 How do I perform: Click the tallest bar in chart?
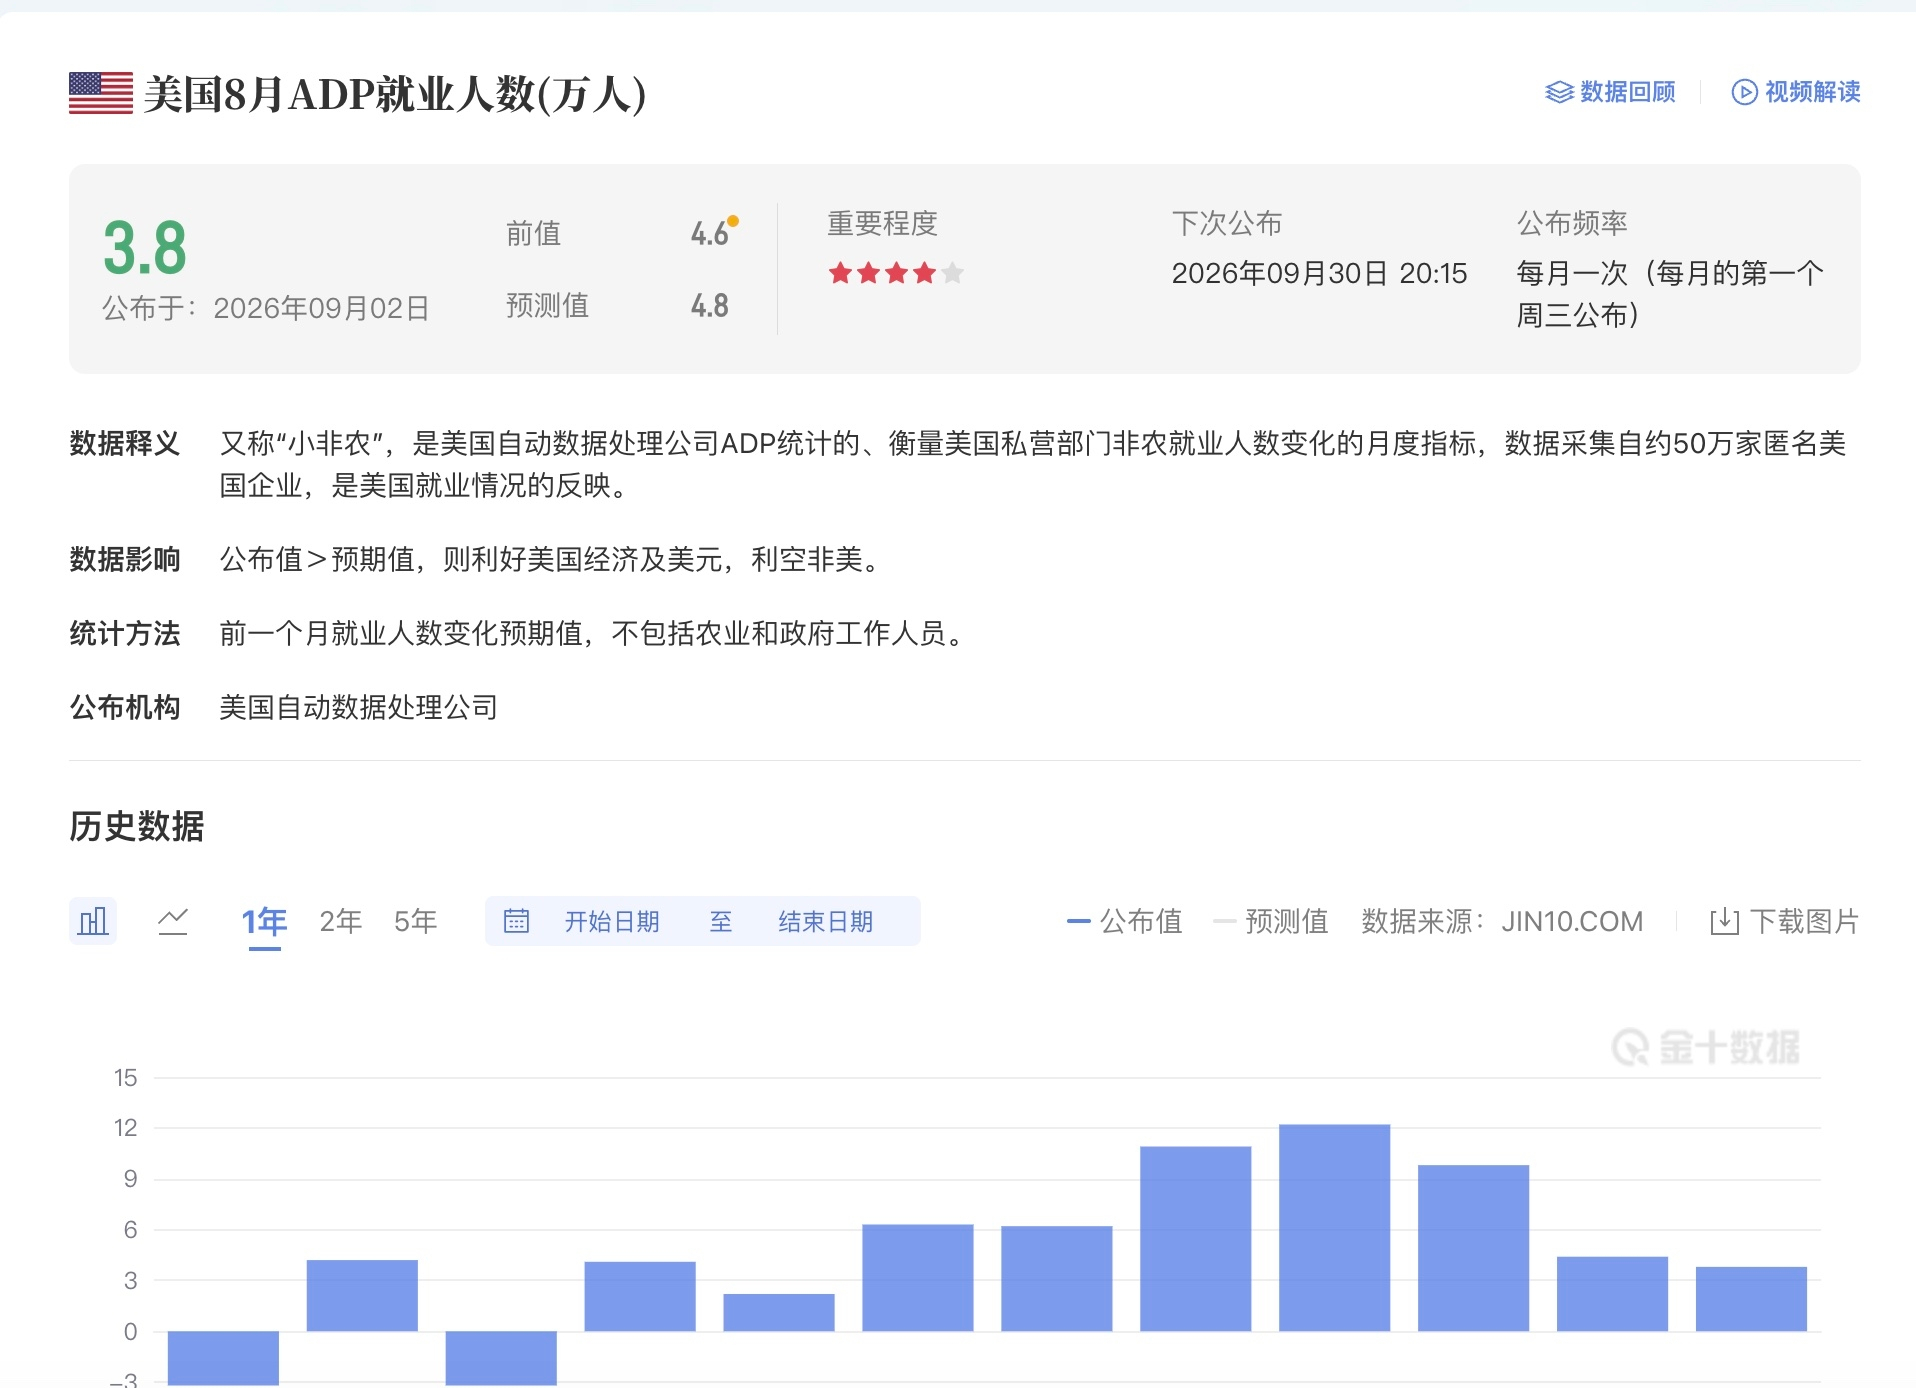[x=1334, y=1227]
